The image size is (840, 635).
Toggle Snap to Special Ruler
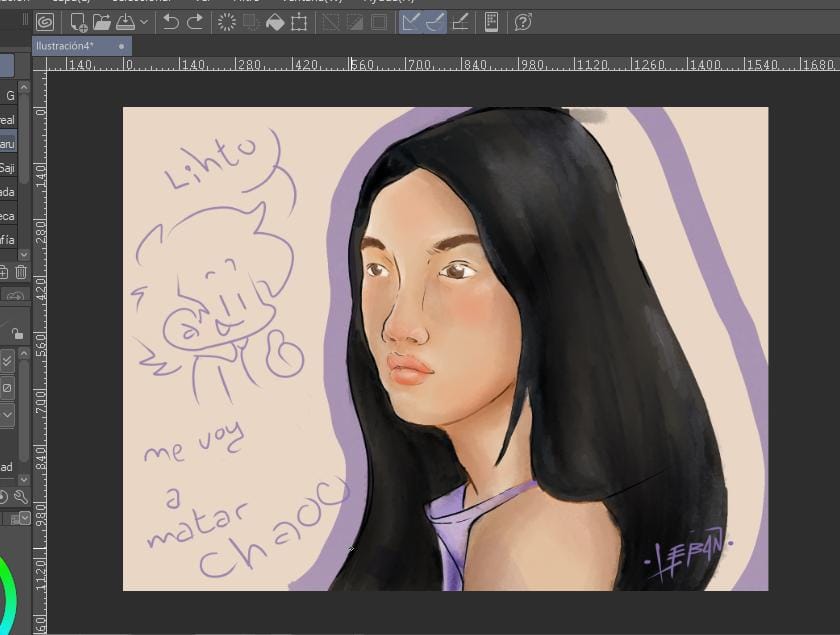pos(435,23)
